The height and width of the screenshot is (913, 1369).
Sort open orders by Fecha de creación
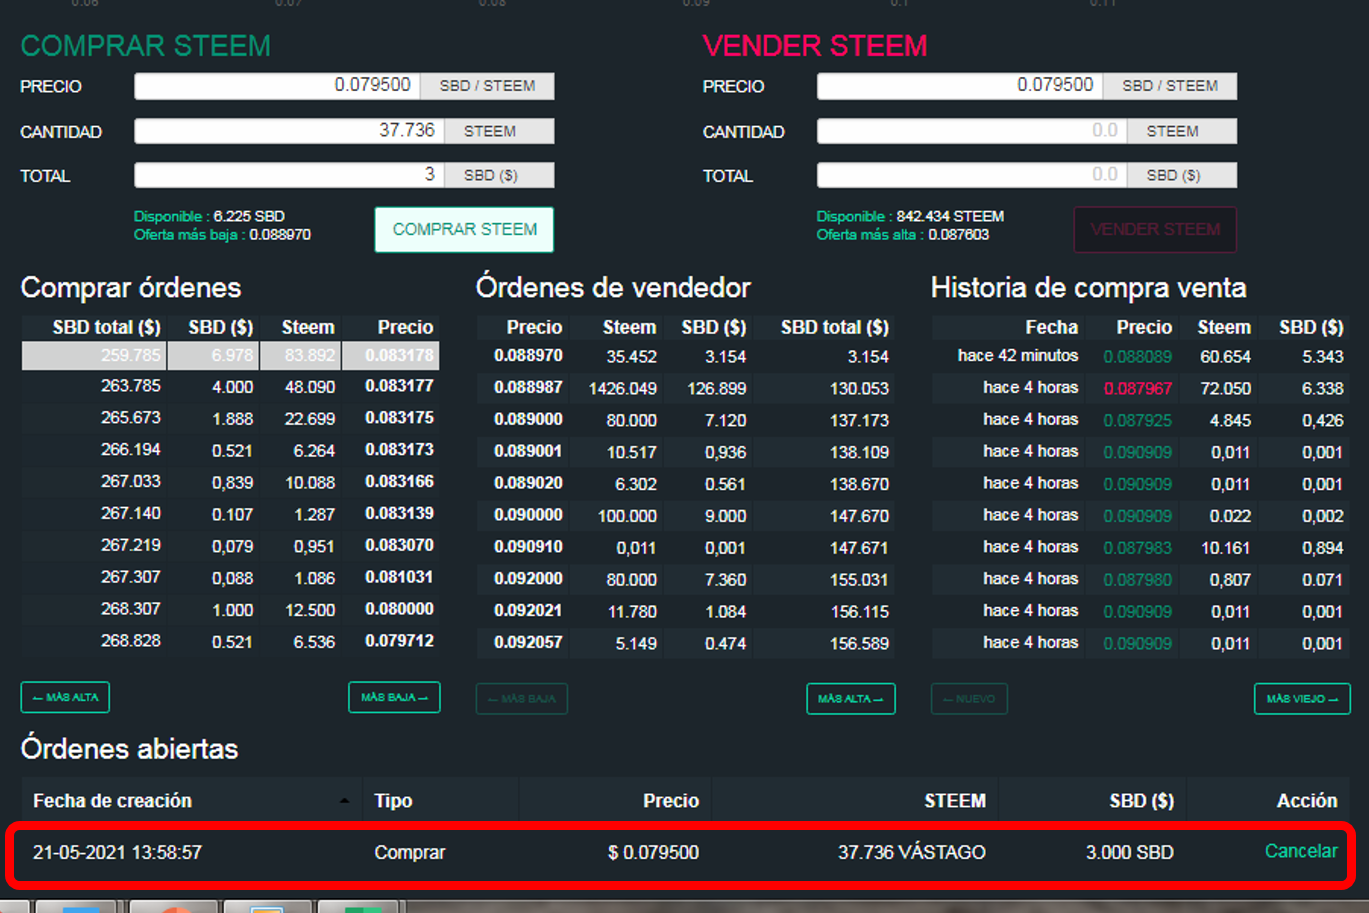(112, 801)
